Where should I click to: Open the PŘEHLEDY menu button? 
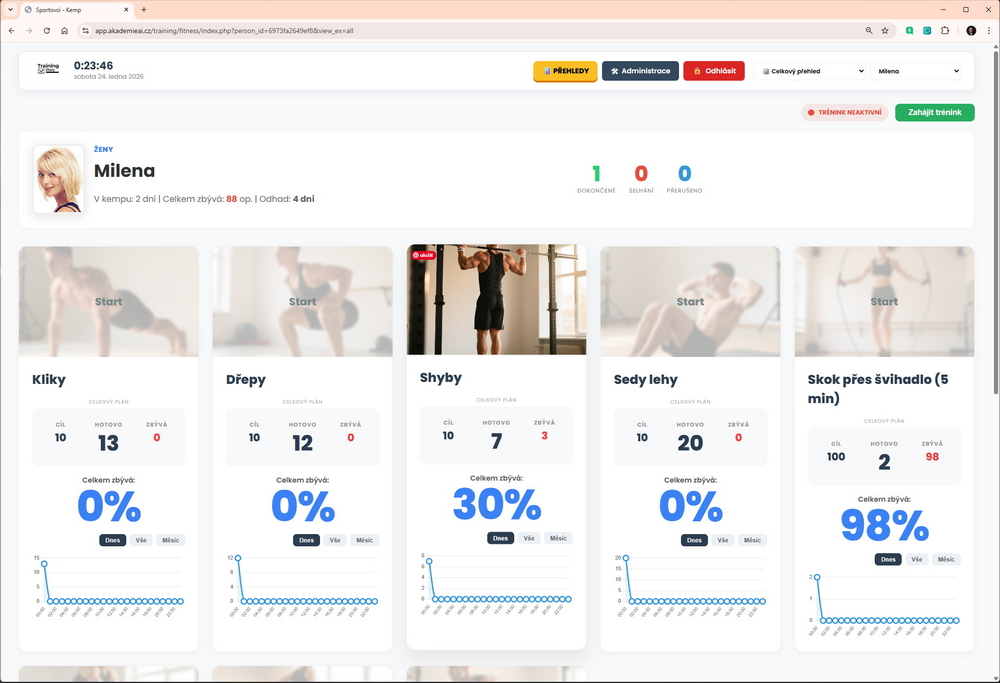(565, 71)
